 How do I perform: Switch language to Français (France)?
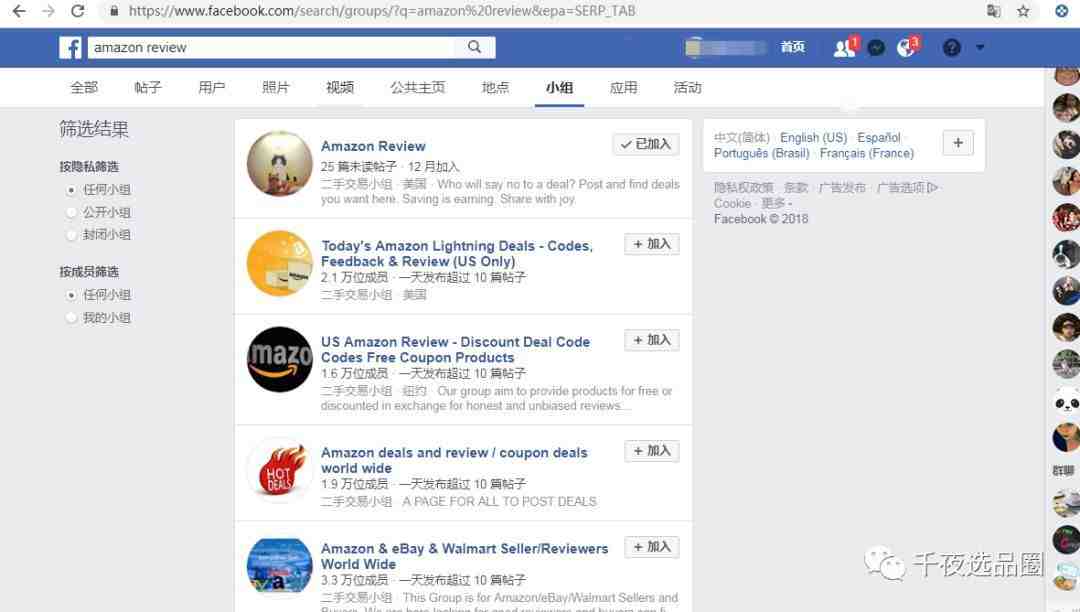866,153
